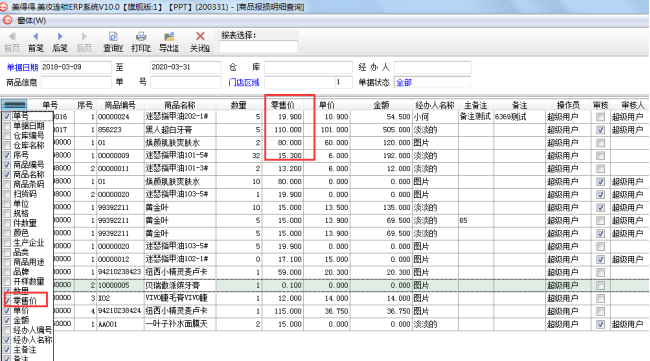Toggle 审核 checkbox in AA001 row
The image size is (650, 361).
tap(600, 324)
